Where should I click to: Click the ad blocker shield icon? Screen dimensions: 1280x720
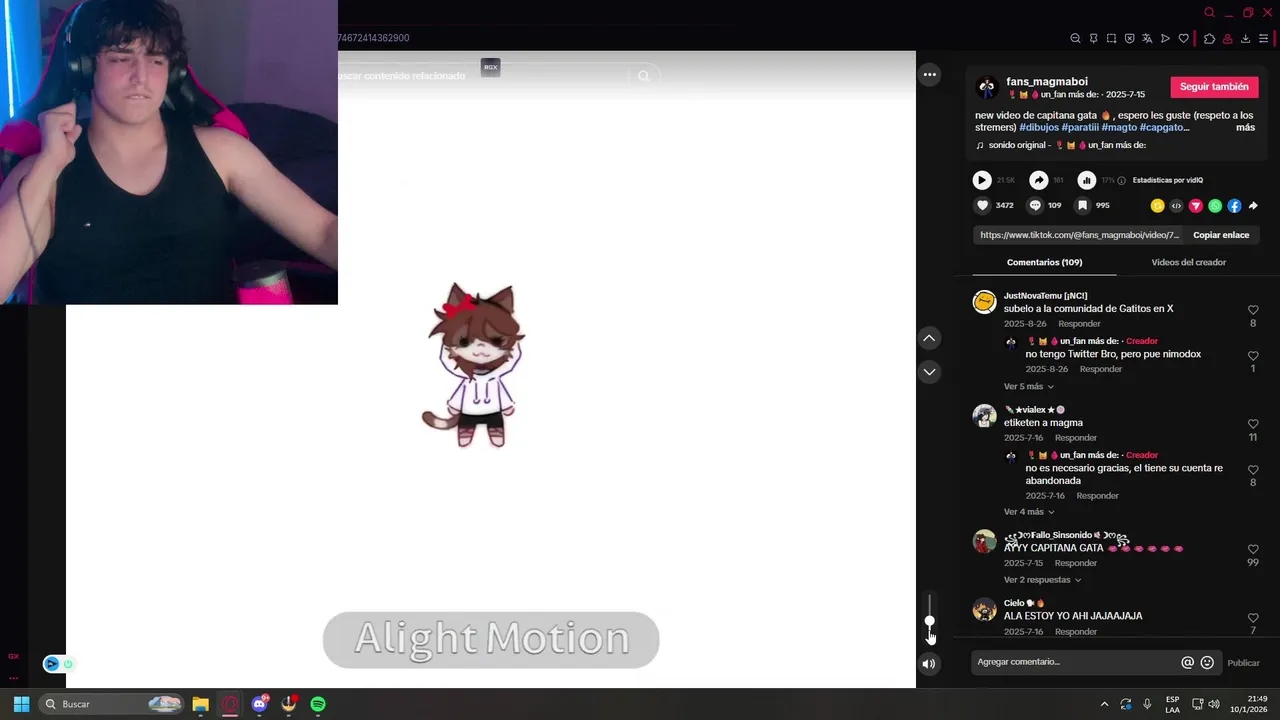coord(1129,39)
